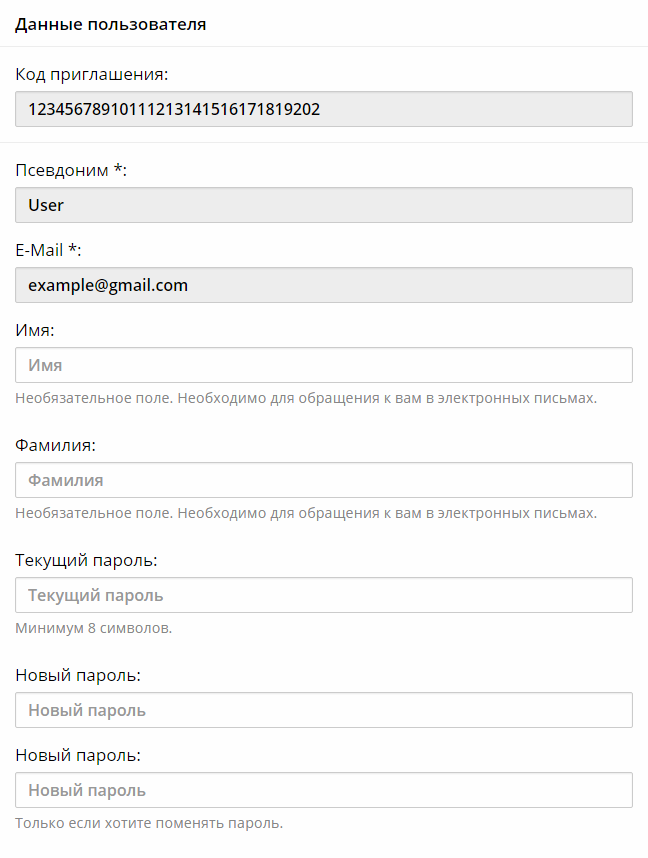648x858 pixels.
Task: Click the hint text below the Имя field
Action: click(306, 398)
